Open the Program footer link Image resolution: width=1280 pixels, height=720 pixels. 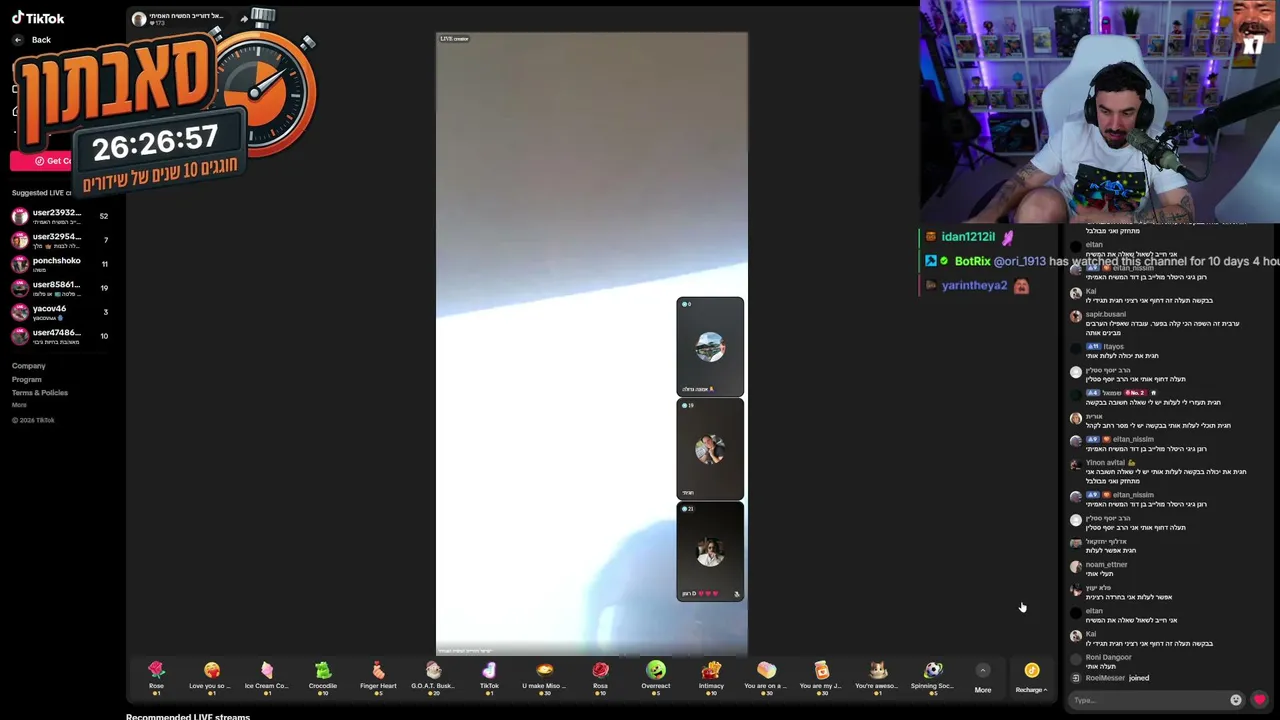(x=27, y=379)
